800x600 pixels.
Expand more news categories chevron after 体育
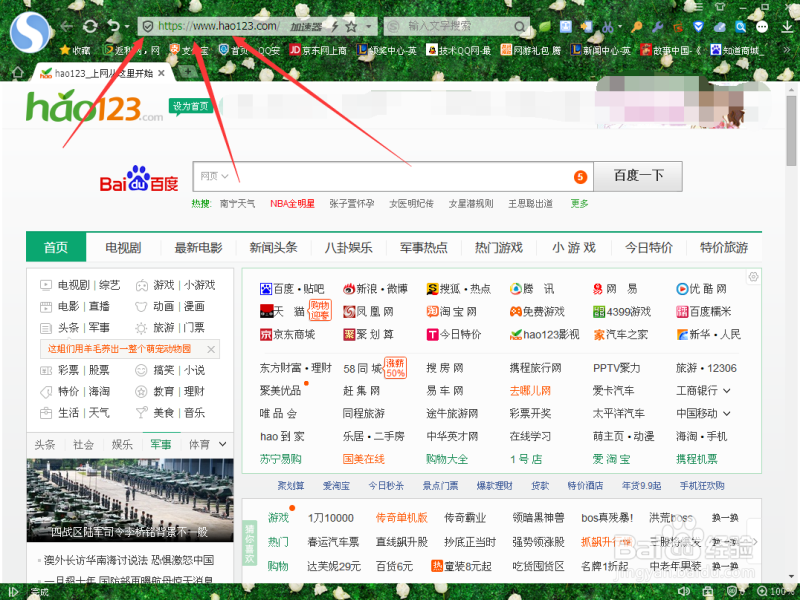[222, 444]
